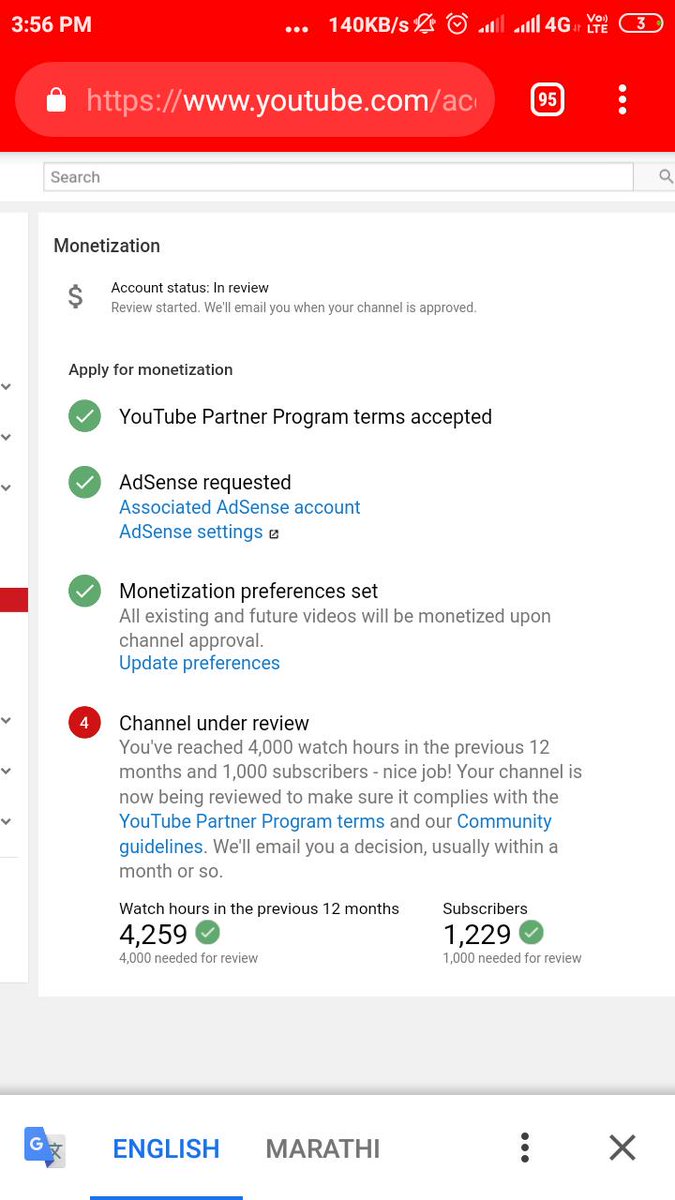Click the 1,229 subscribers value
This screenshot has height=1200, width=675.
click(x=477, y=934)
